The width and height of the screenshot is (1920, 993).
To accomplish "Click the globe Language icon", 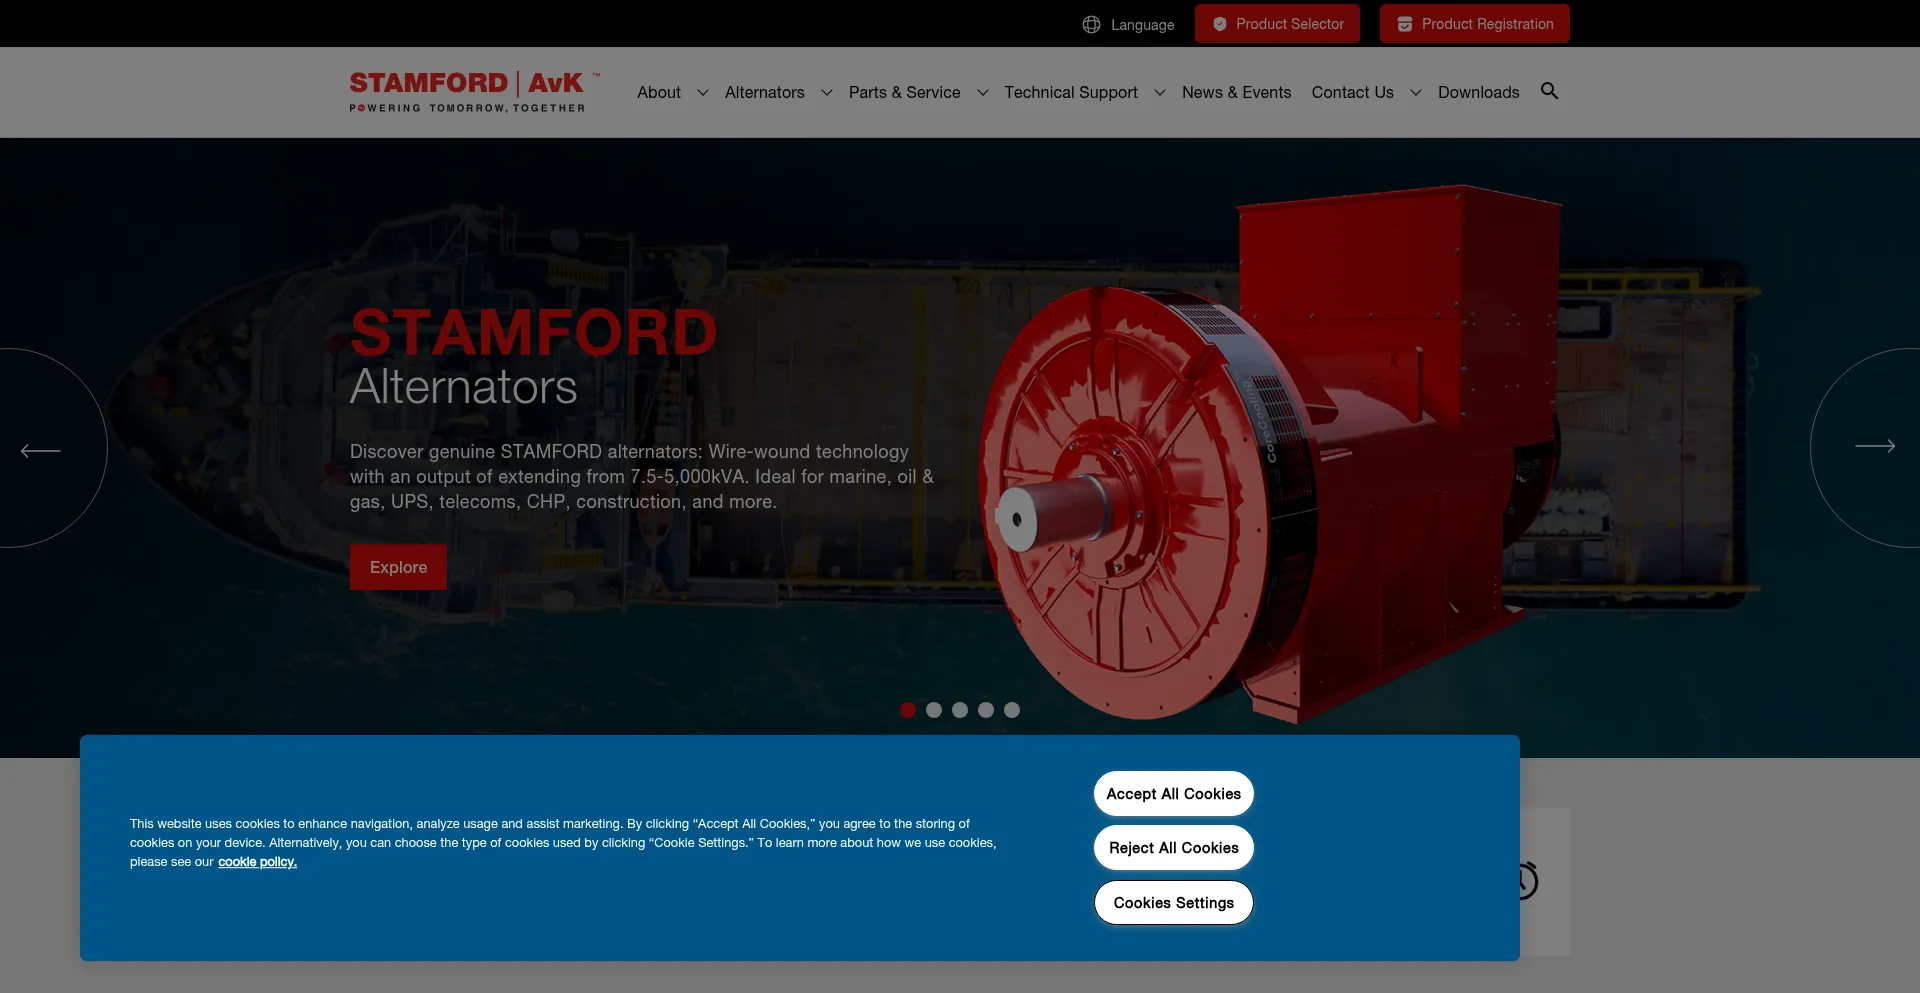I will coord(1091,24).
